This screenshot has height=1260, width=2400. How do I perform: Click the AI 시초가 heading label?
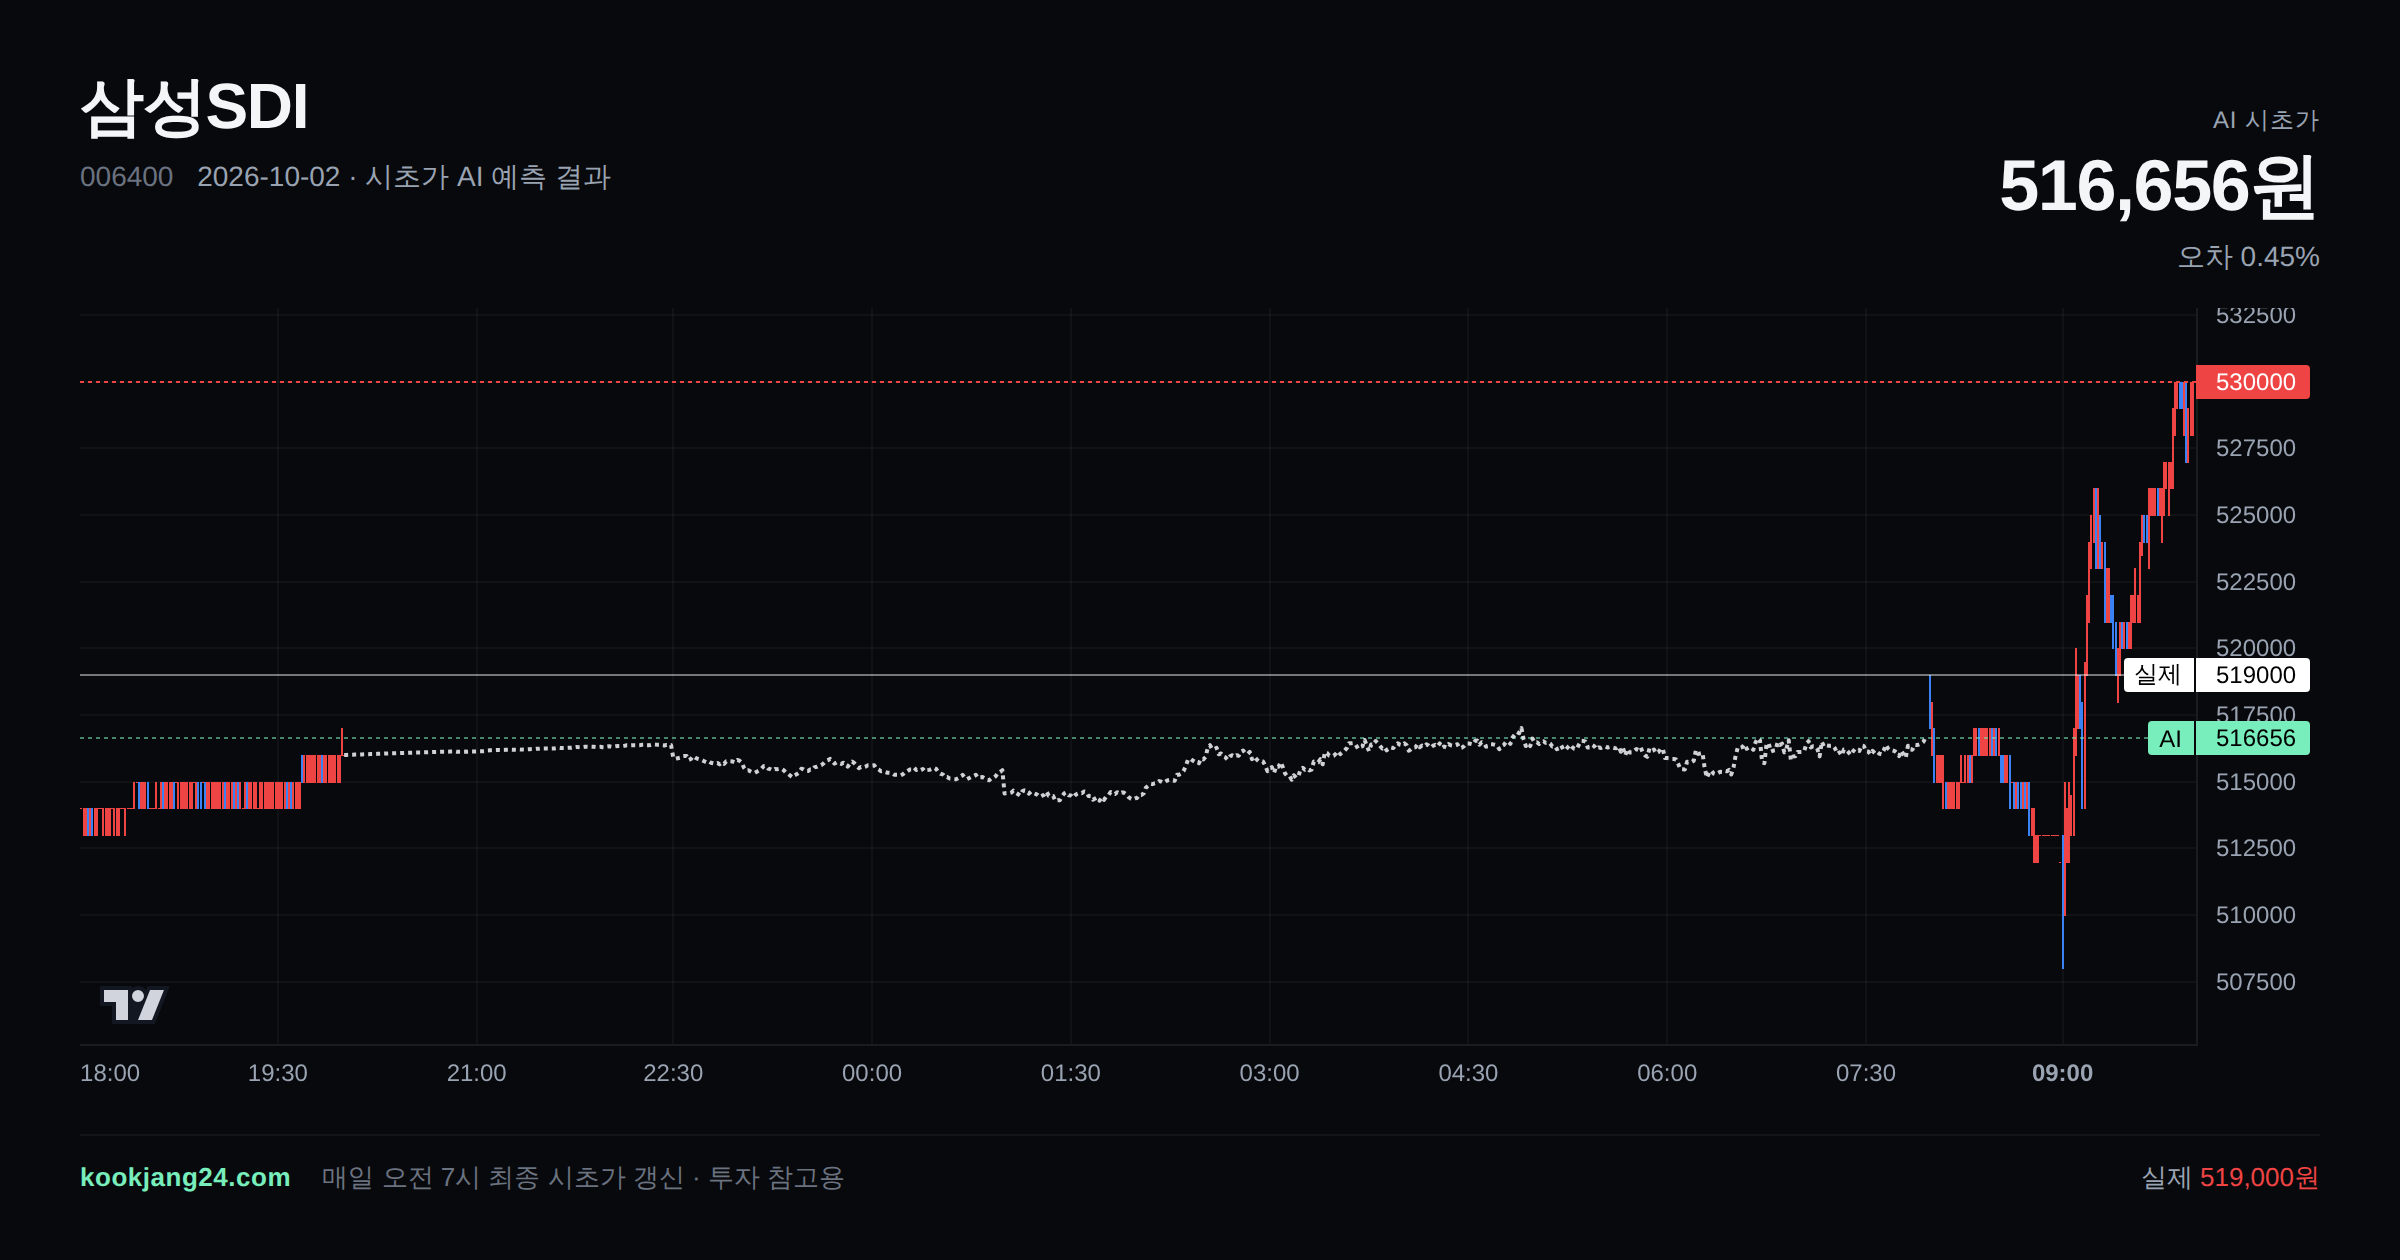point(2265,120)
